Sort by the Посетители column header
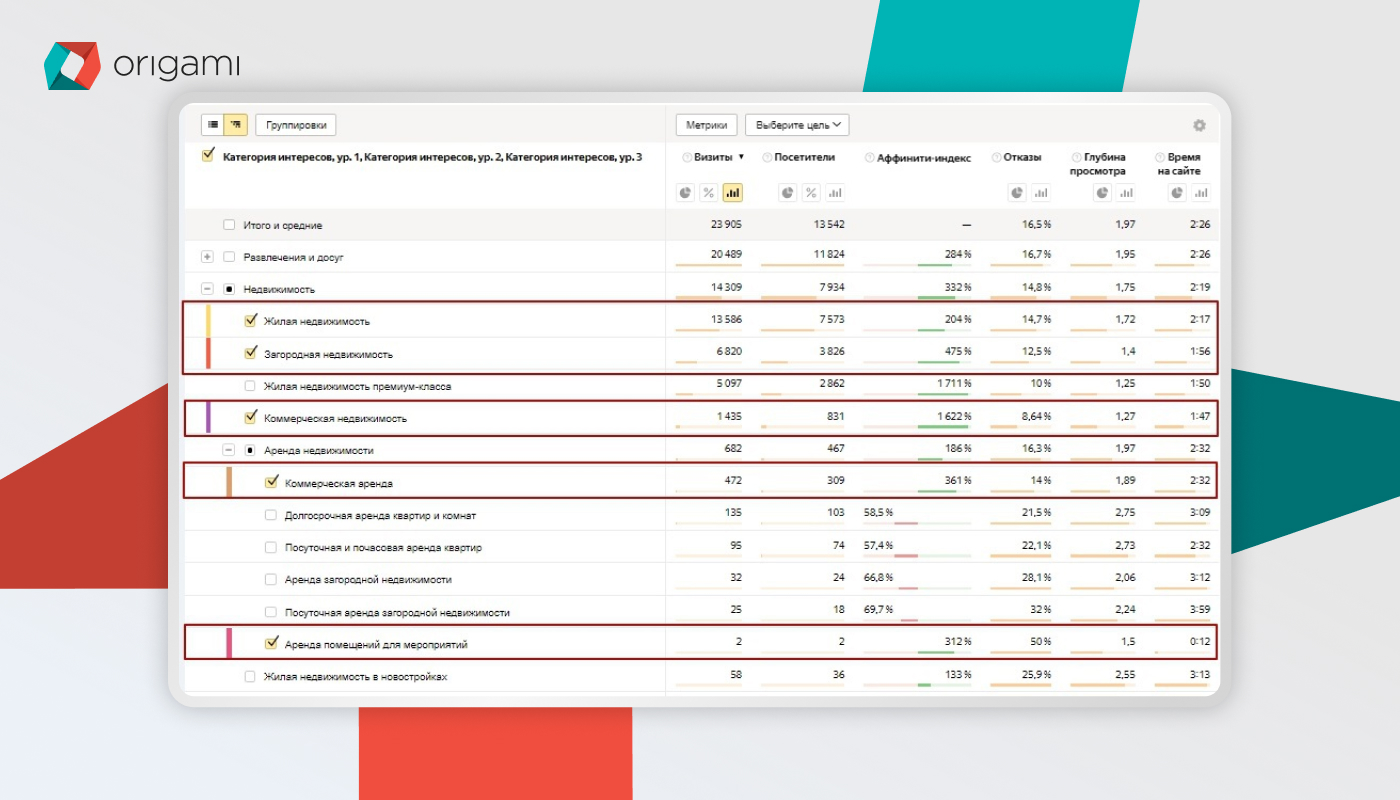Image resolution: width=1400 pixels, height=800 pixels. point(804,158)
